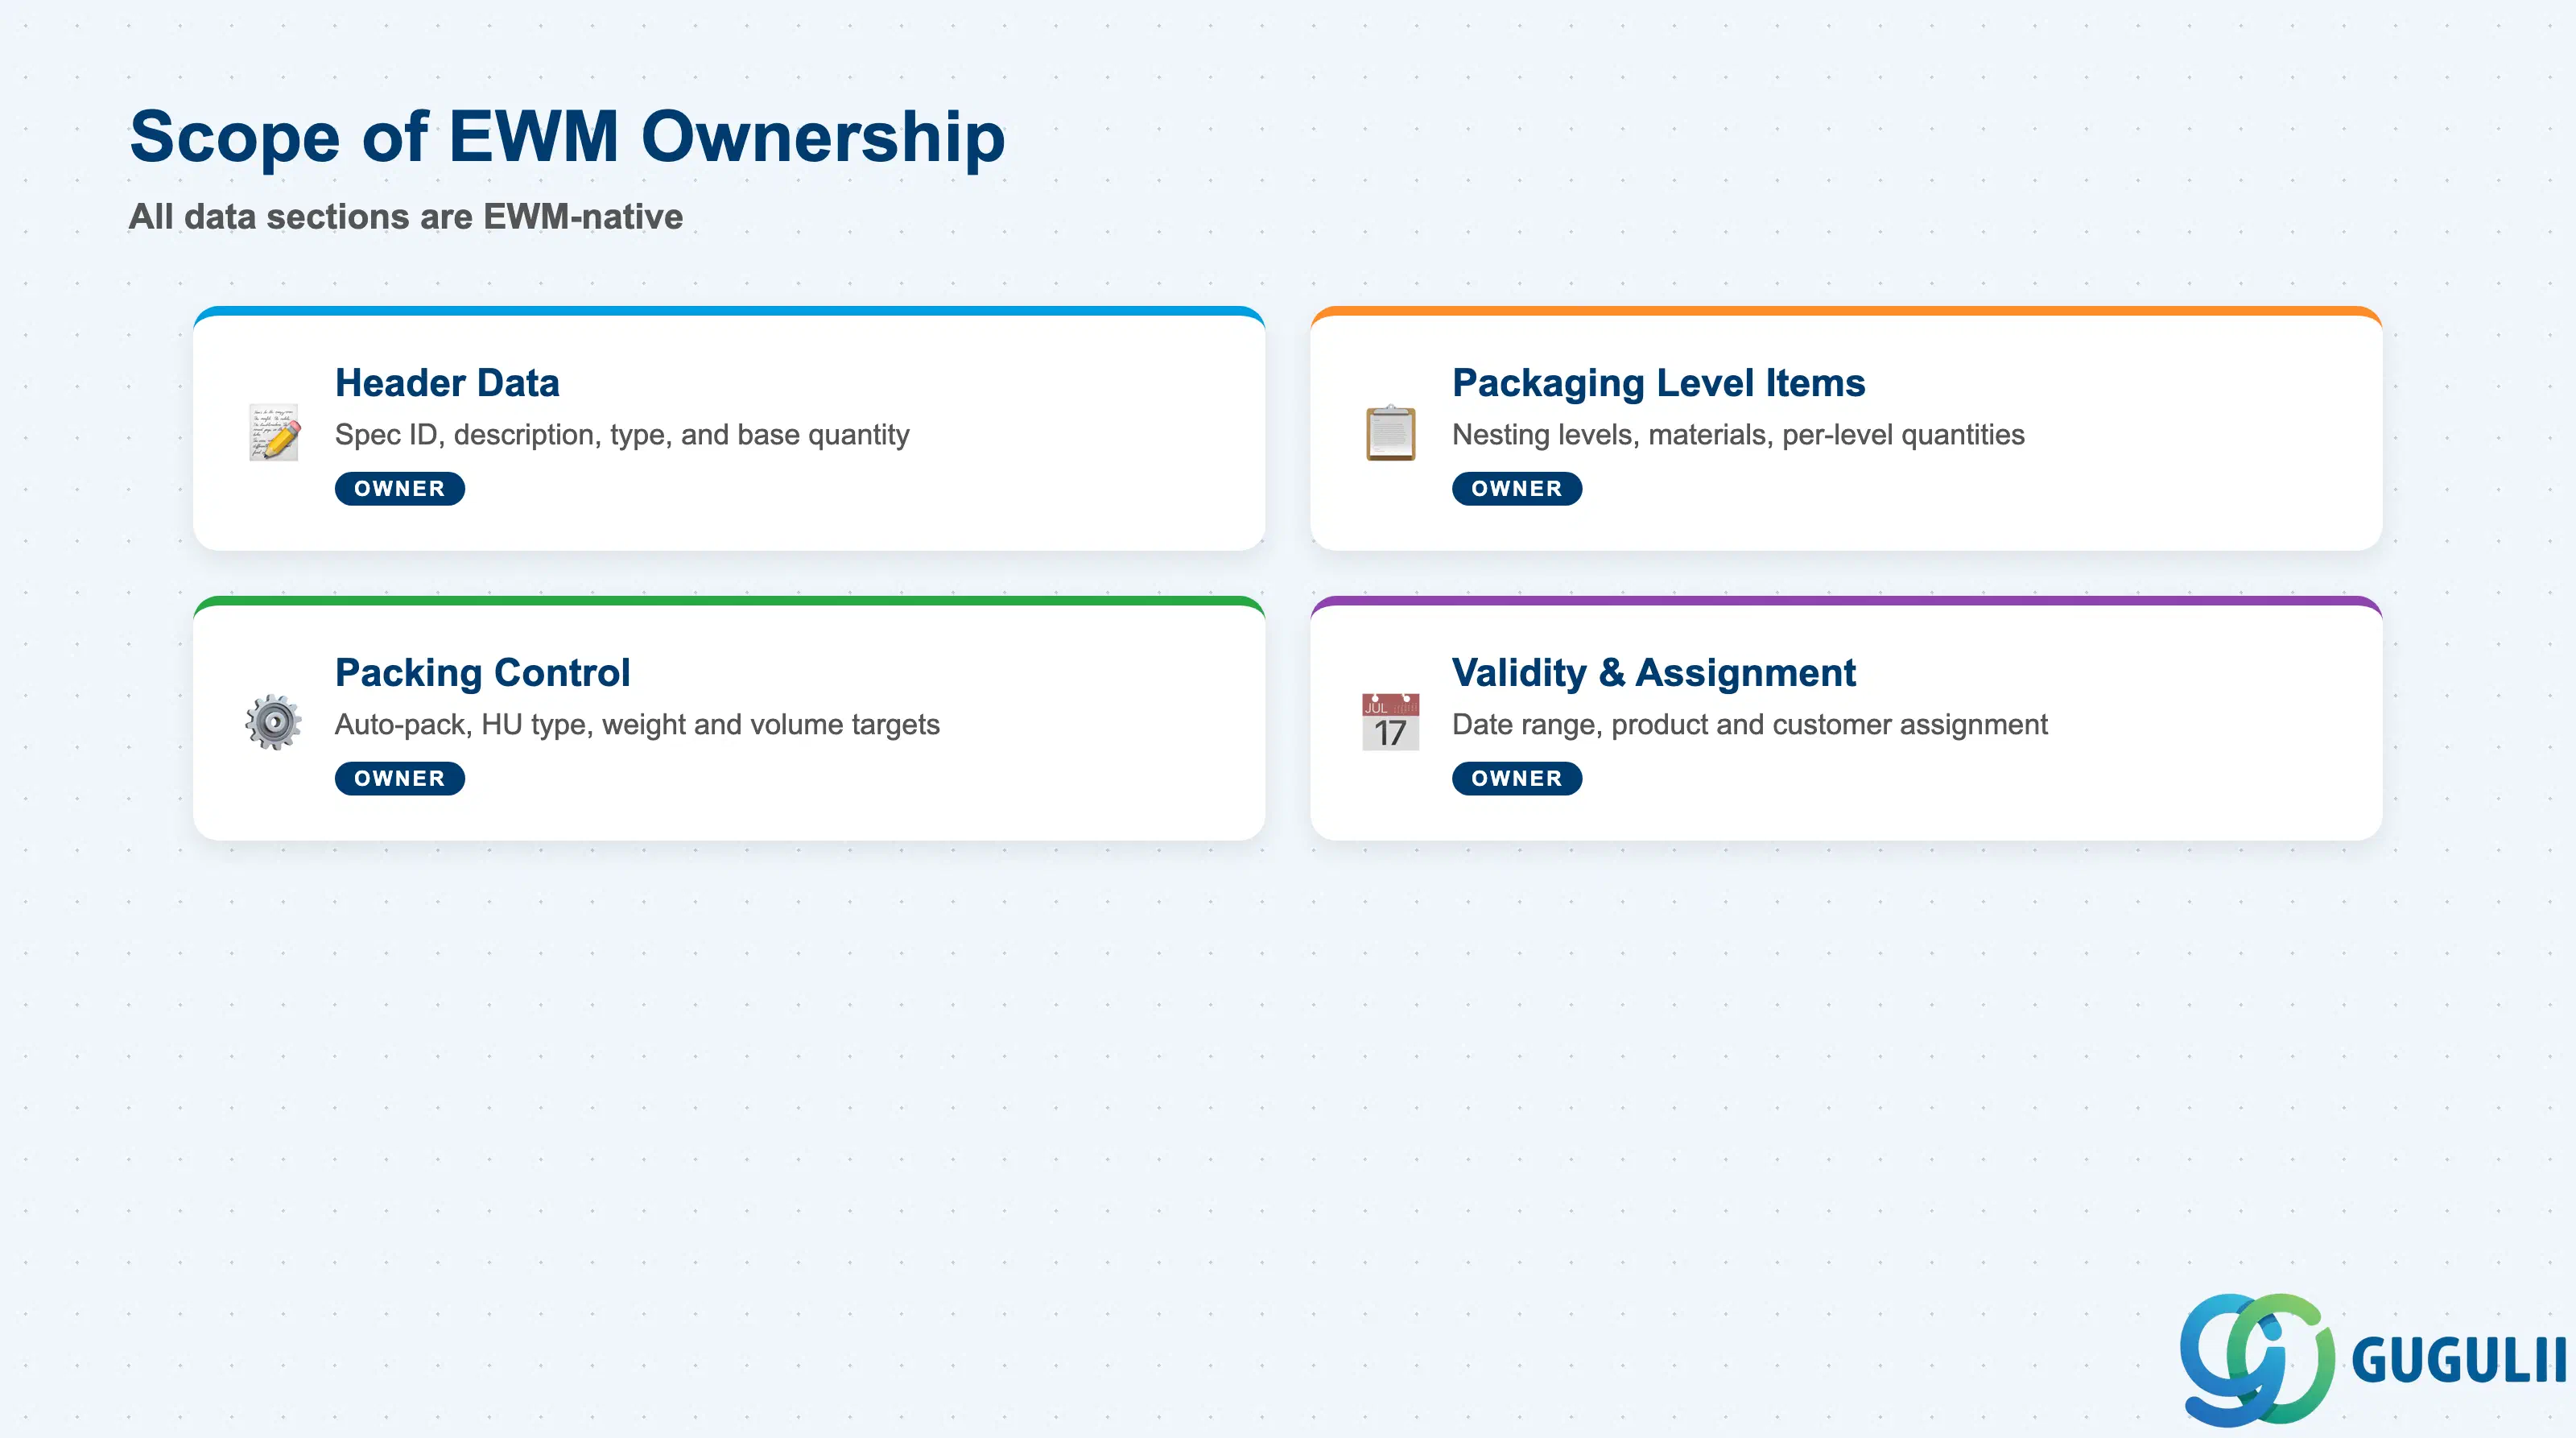This screenshot has height=1438, width=2576.
Task: Click the gear icon beside Packing Control
Action: [x=274, y=722]
